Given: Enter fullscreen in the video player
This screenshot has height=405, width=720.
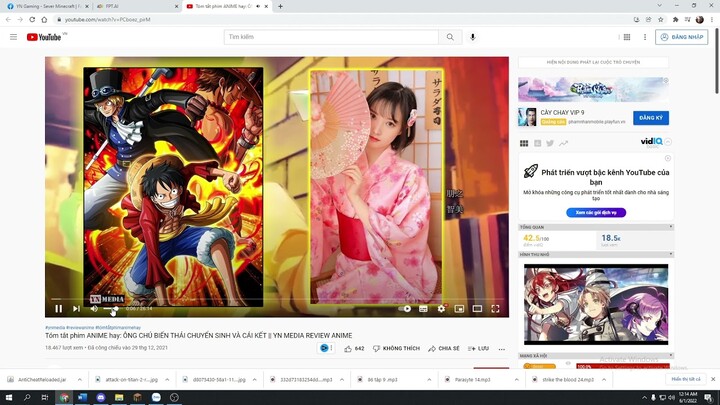Looking at the screenshot, I should tap(495, 309).
